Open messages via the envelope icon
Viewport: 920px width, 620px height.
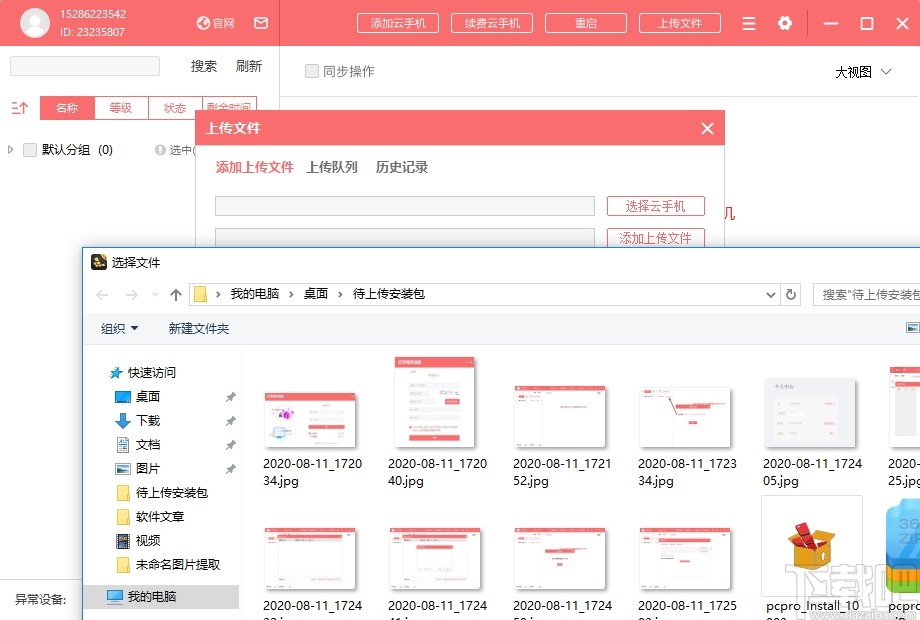(x=260, y=23)
